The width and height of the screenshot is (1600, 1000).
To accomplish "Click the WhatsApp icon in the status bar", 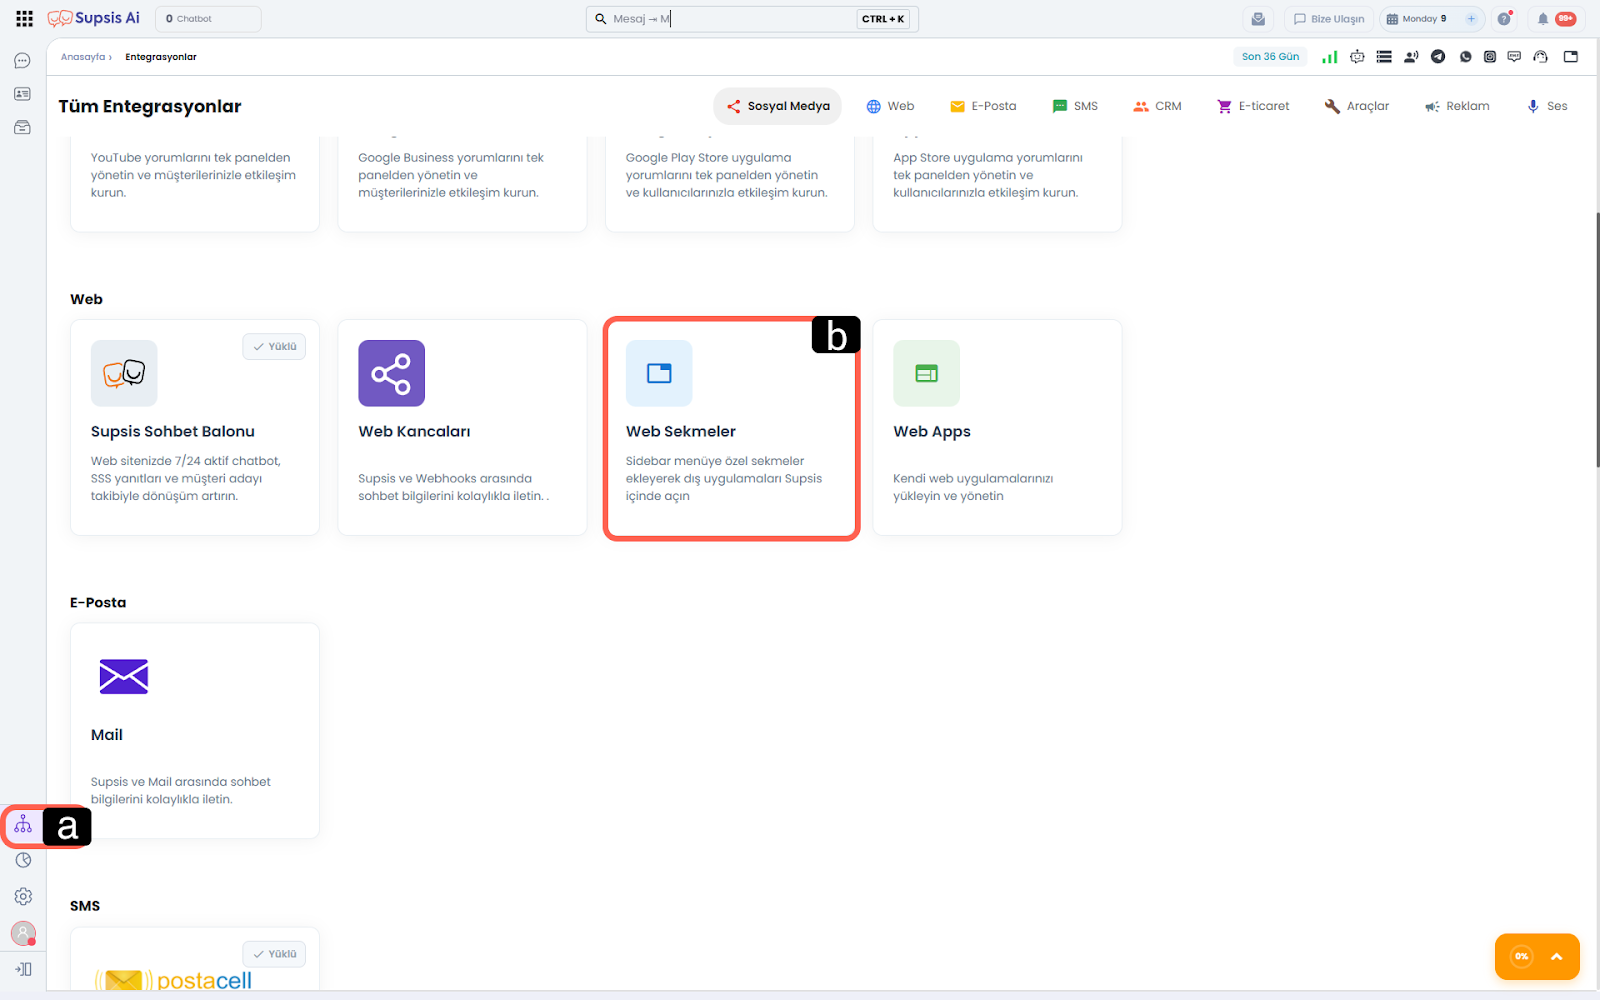I will [x=1465, y=57].
